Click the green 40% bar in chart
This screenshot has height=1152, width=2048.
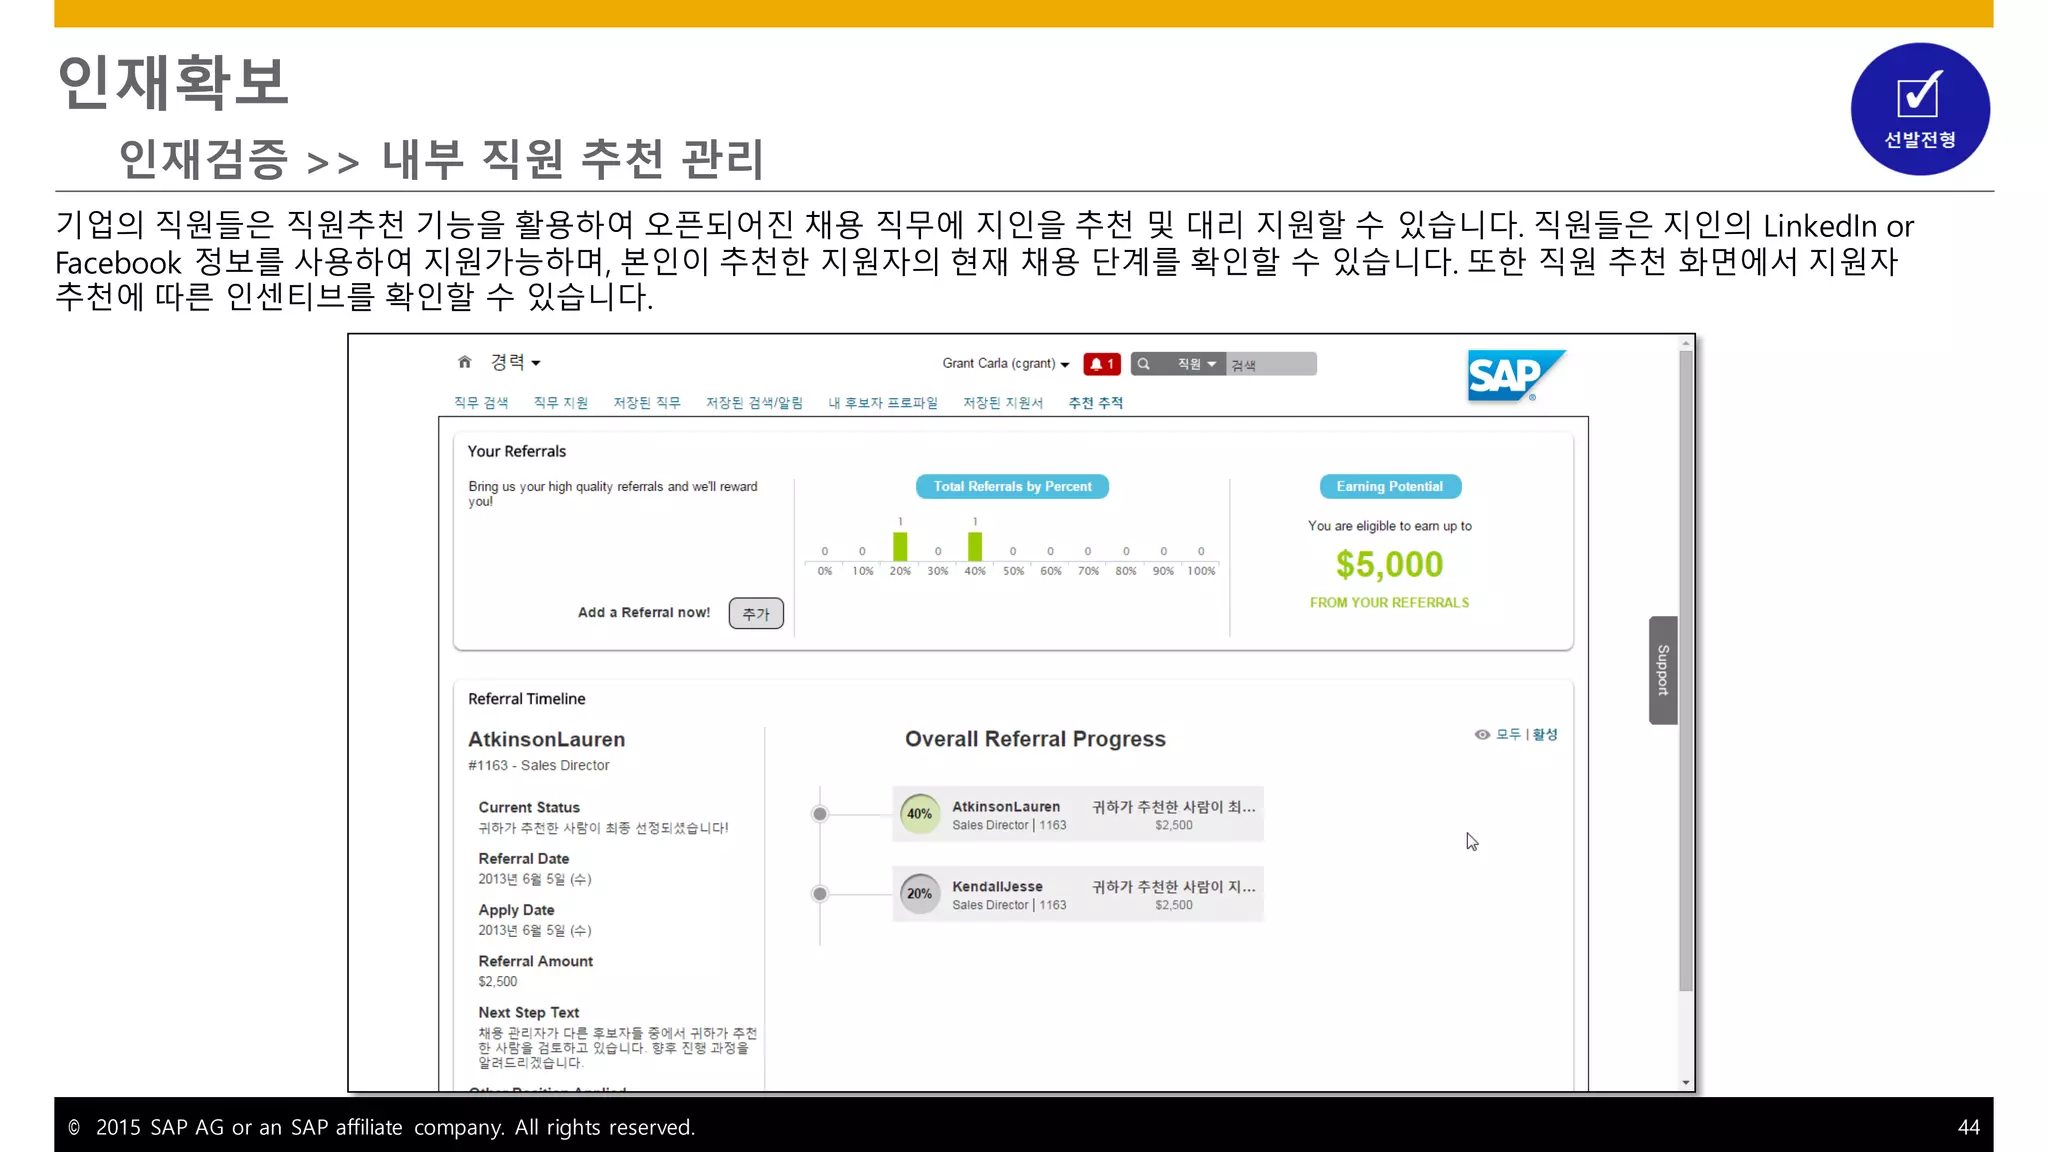[975, 547]
